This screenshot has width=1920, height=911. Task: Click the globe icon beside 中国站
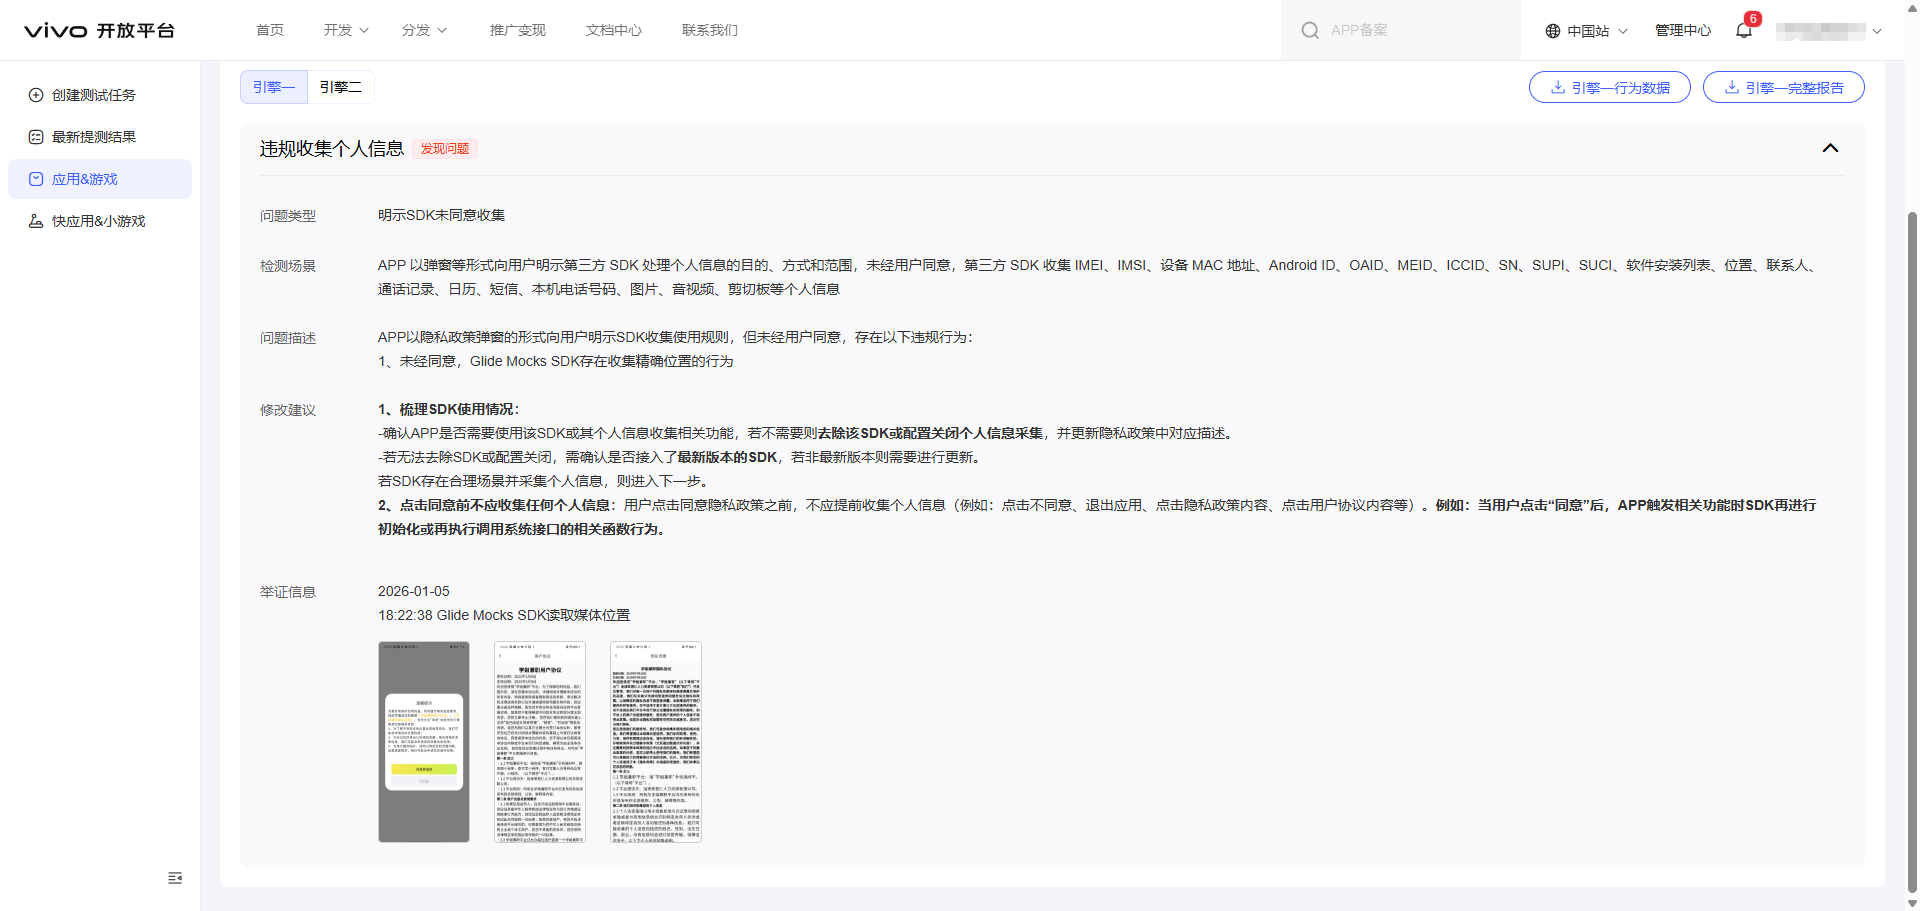(x=1553, y=31)
